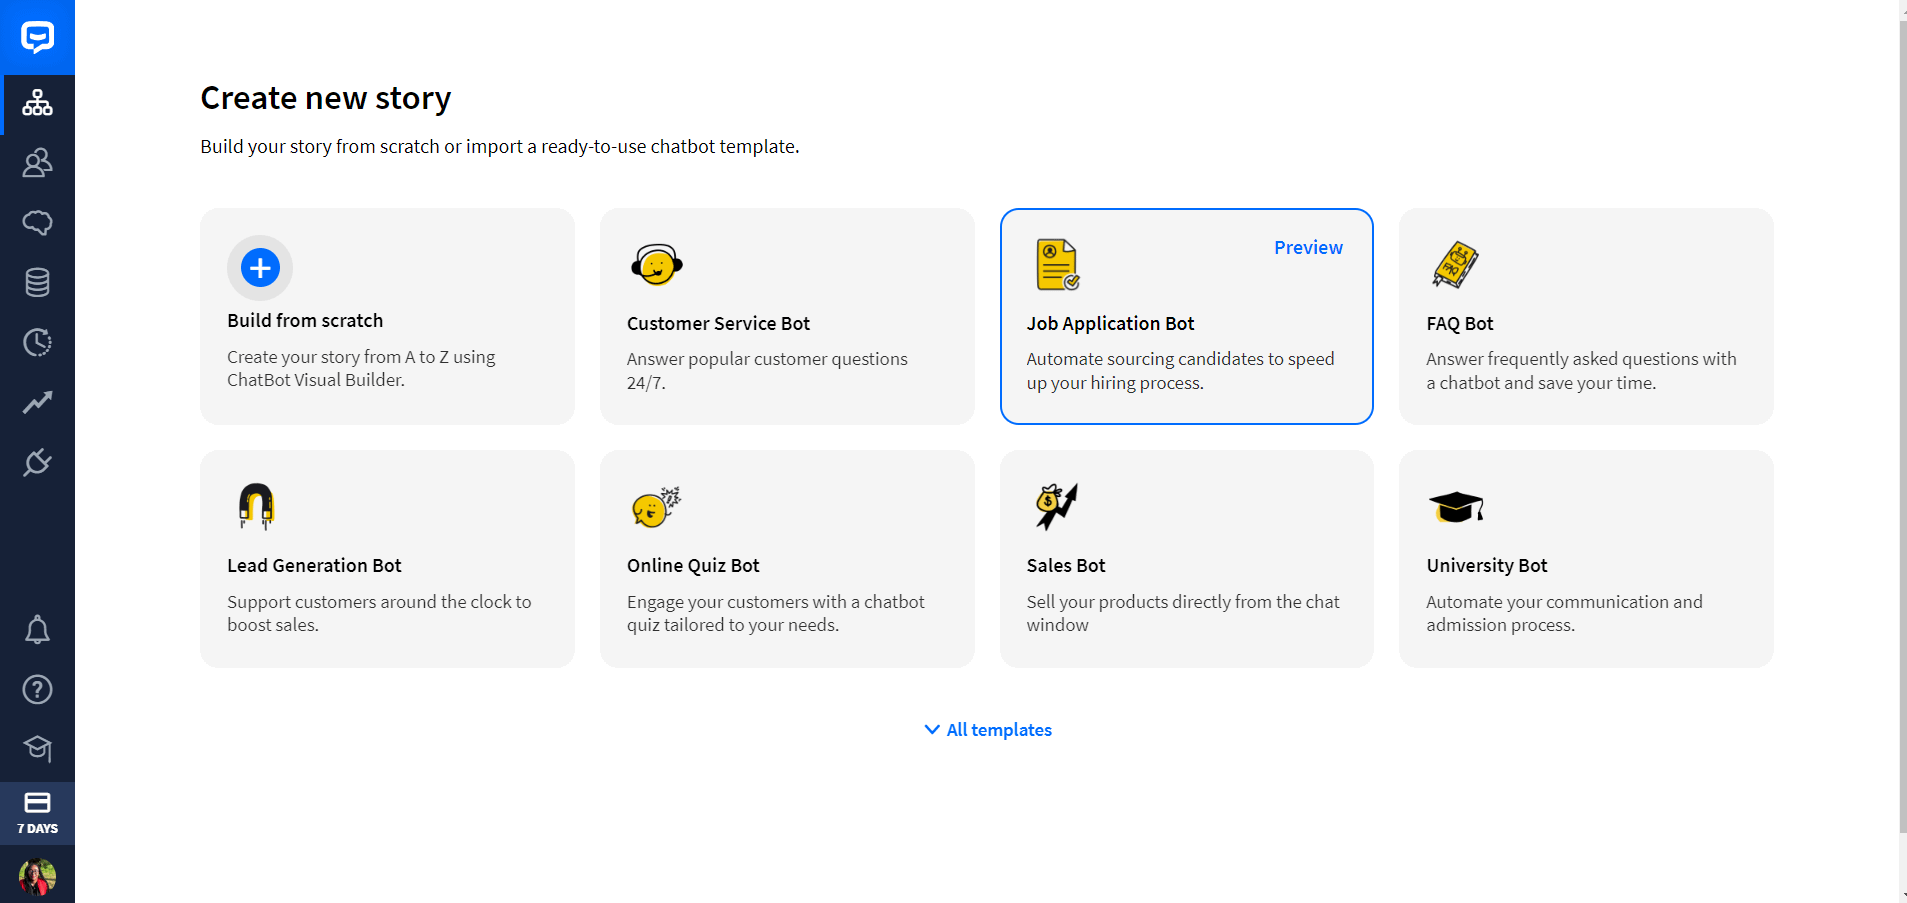Open the Archives database icon
The width and height of the screenshot is (1907, 903).
point(38,282)
